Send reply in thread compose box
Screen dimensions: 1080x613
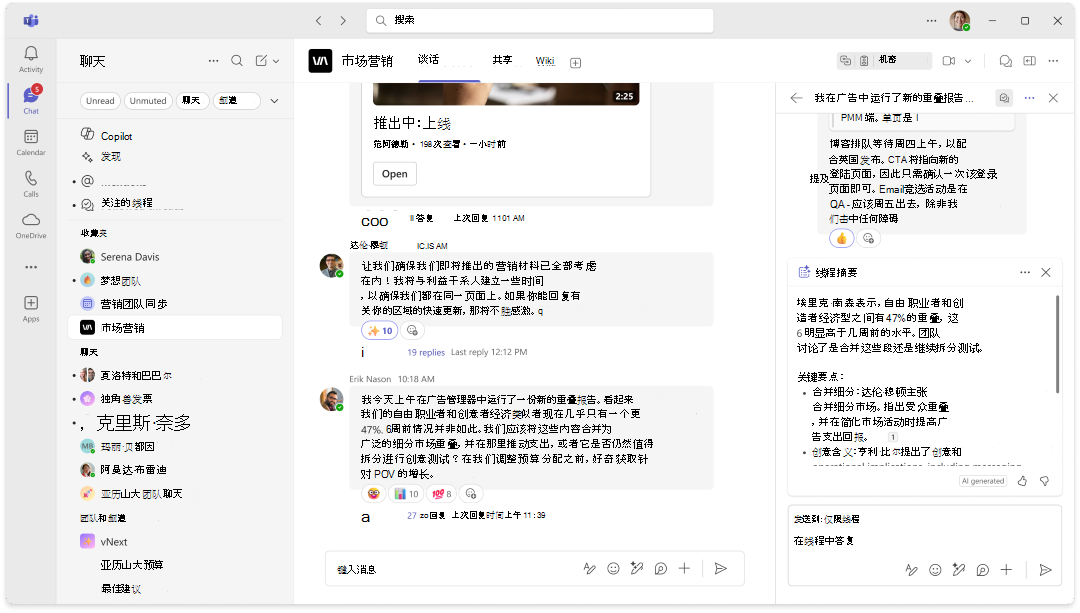[1045, 570]
